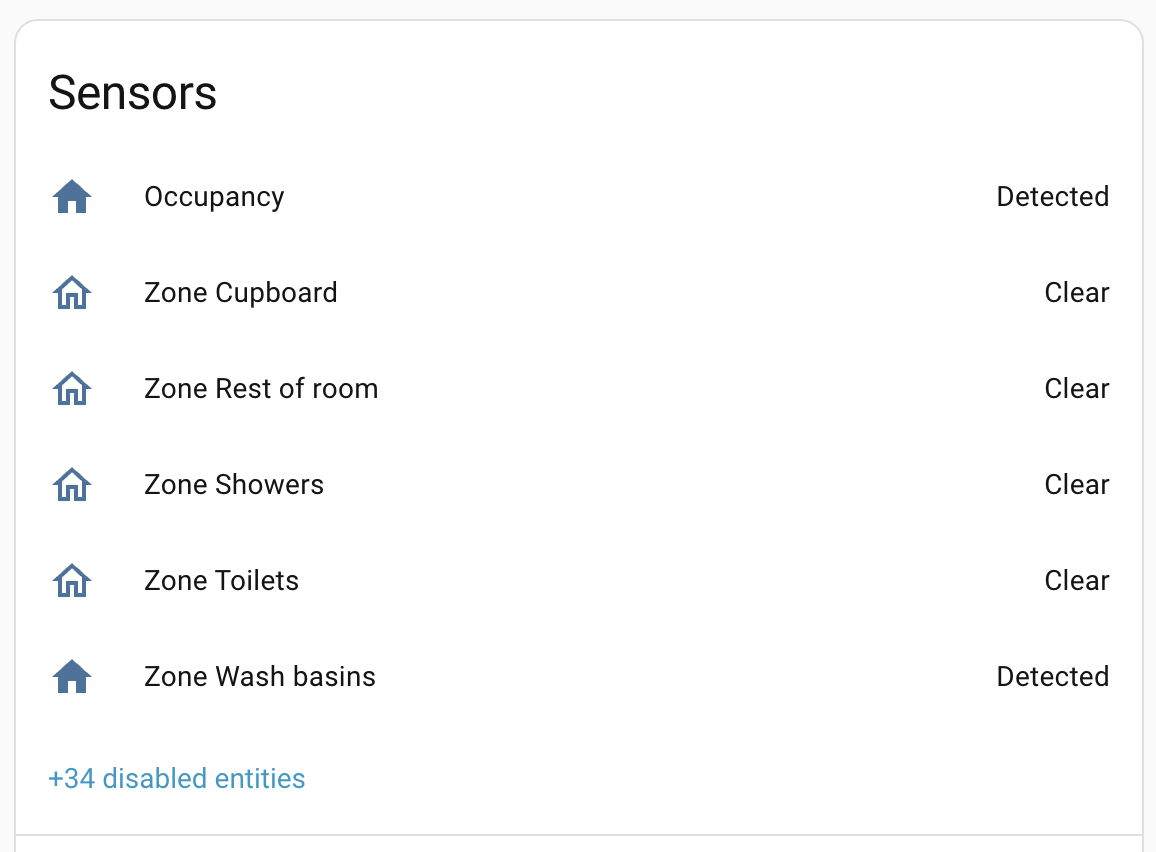The image size is (1156, 852).
Task: Select the Zone Rest of room sensor row
Action: tap(261, 388)
